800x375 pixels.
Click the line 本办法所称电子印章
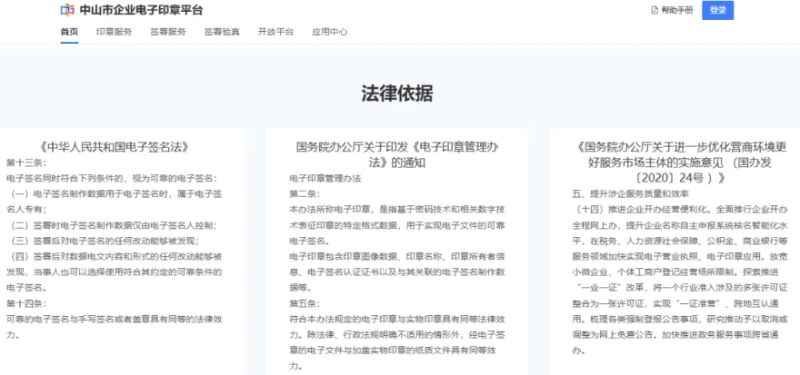397,225
